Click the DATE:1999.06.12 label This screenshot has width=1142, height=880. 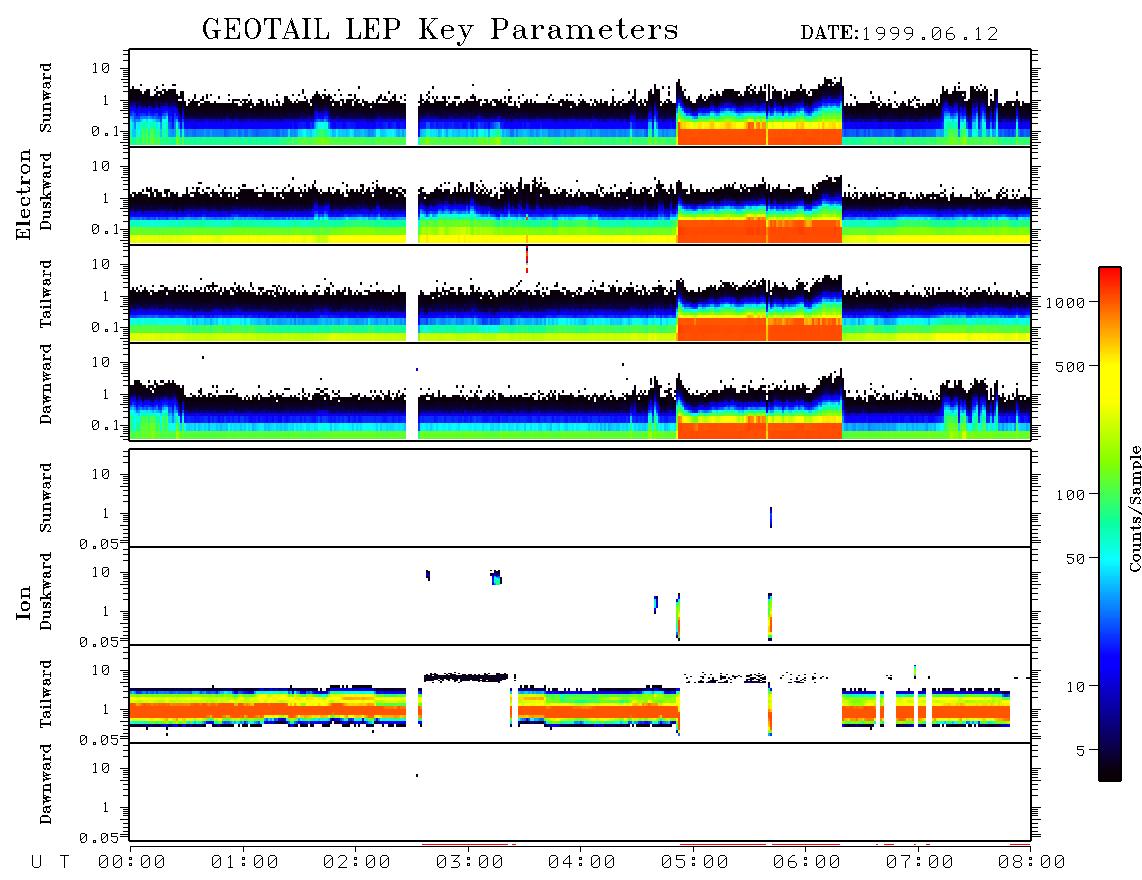[x=899, y=34]
